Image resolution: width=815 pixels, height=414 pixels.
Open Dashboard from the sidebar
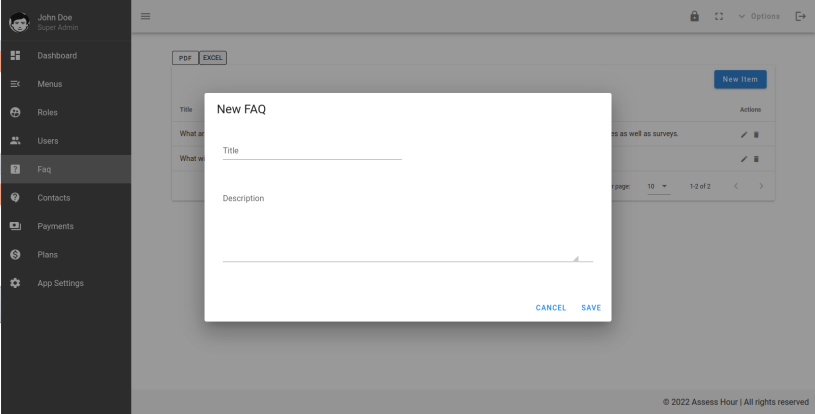click(56, 55)
